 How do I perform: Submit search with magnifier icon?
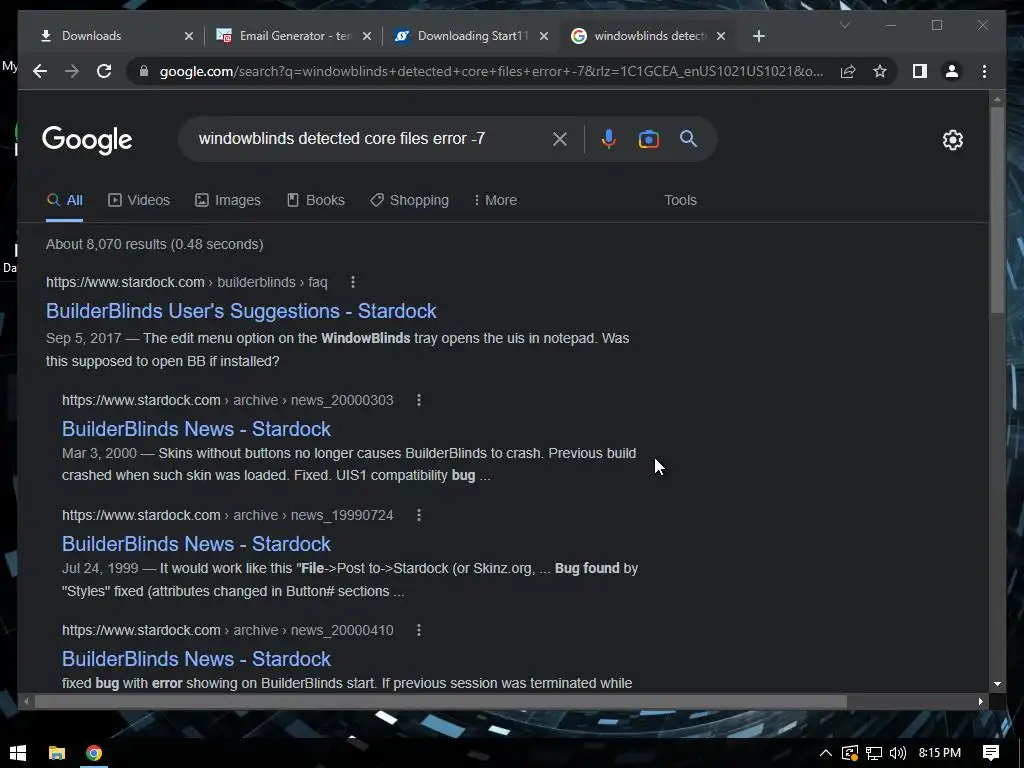[688, 138]
